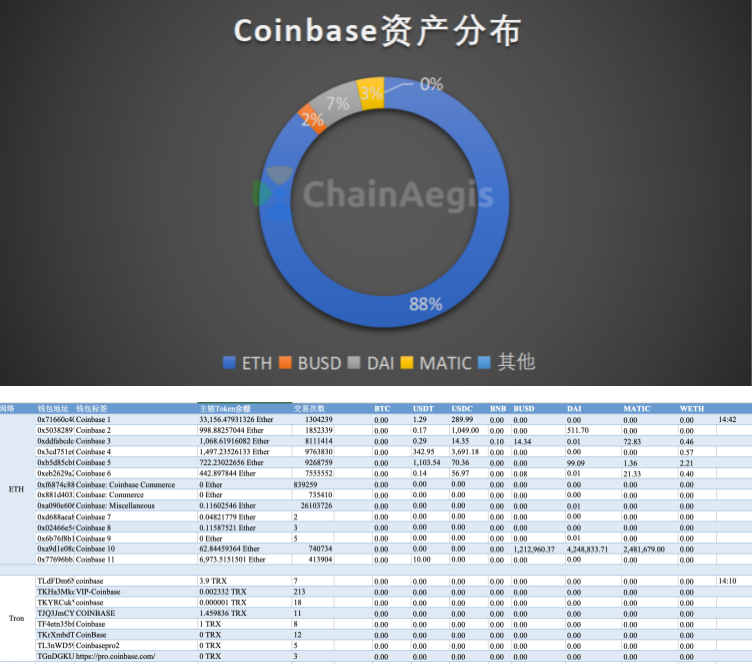Image resolution: width=754 pixels, height=666 pixels.
Task: Select cell 1,497.23526133 Ether
Action: pyautogui.click(x=245, y=452)
